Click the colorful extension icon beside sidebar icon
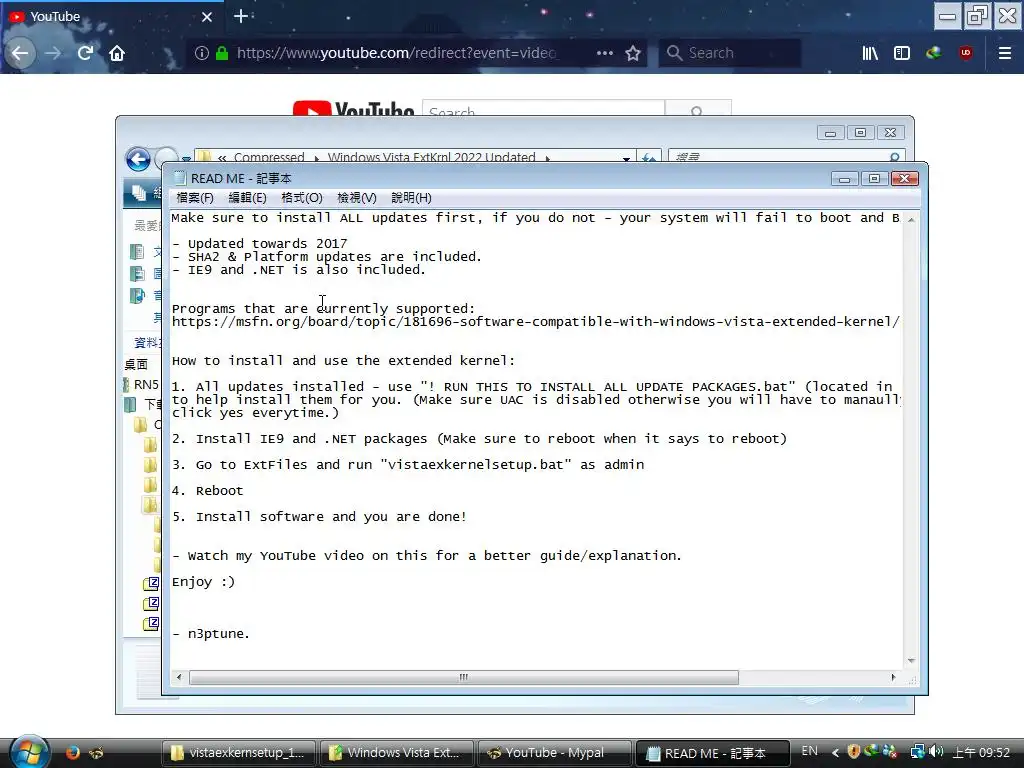Viewport: 1024px width, 768px height. 934,53
